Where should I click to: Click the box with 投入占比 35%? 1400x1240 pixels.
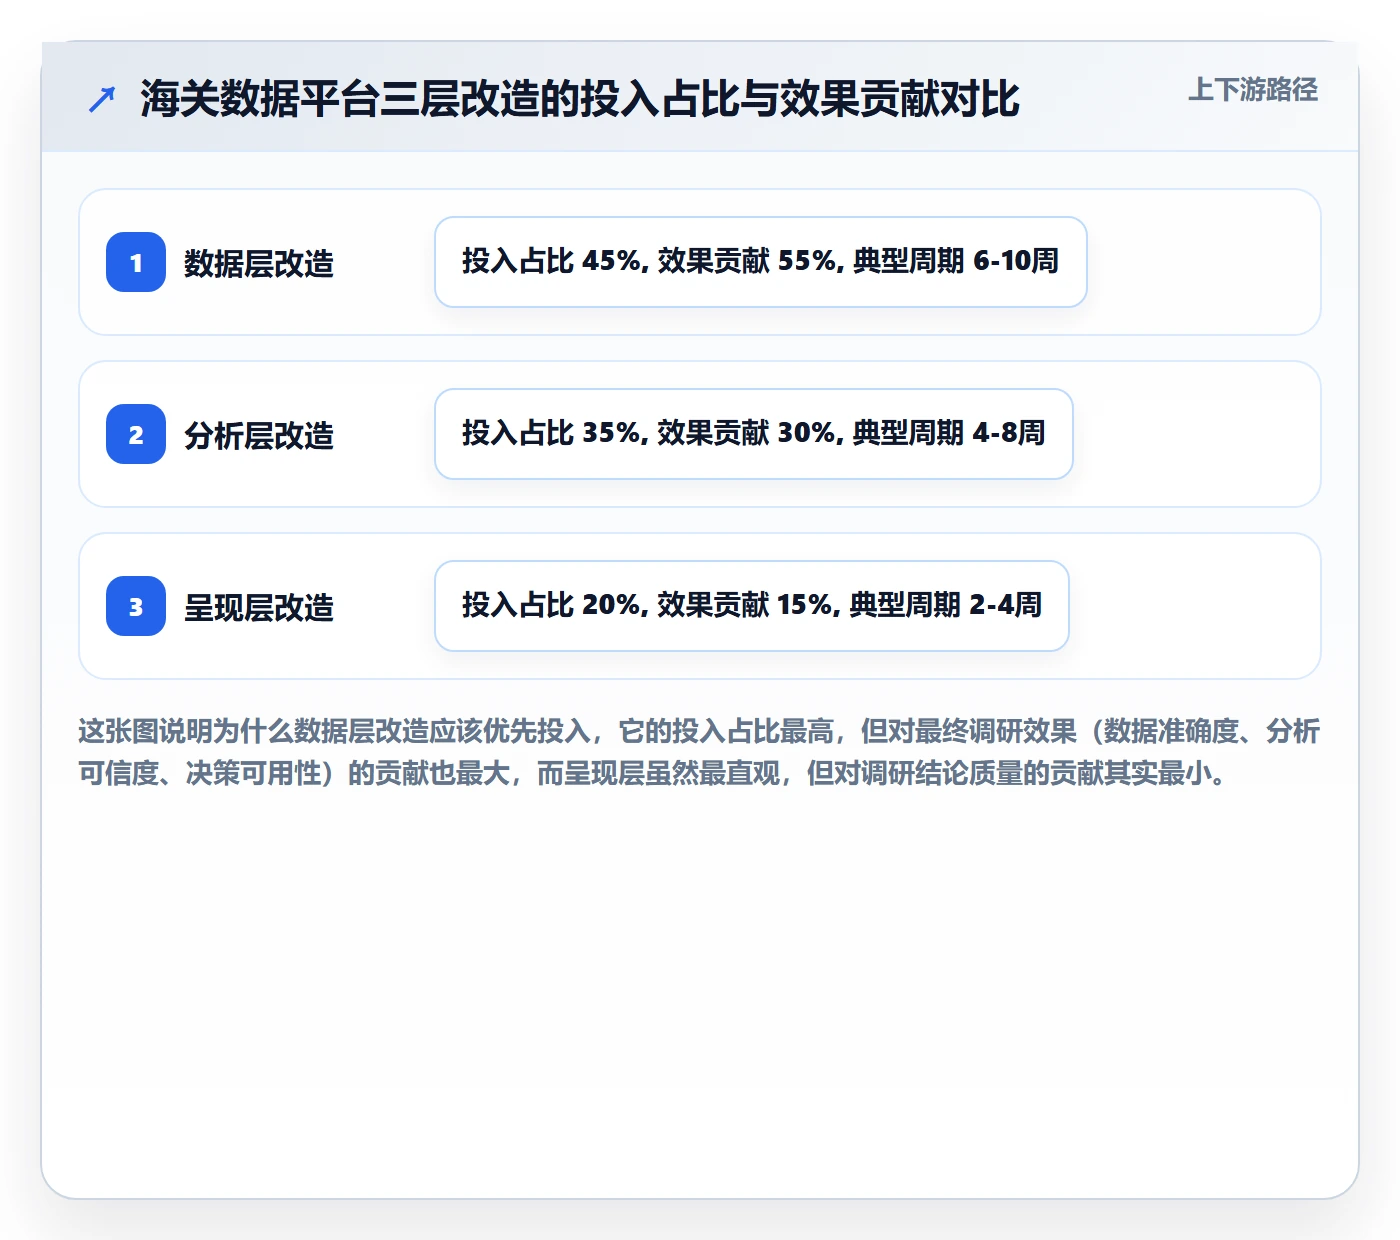(754, 434)
